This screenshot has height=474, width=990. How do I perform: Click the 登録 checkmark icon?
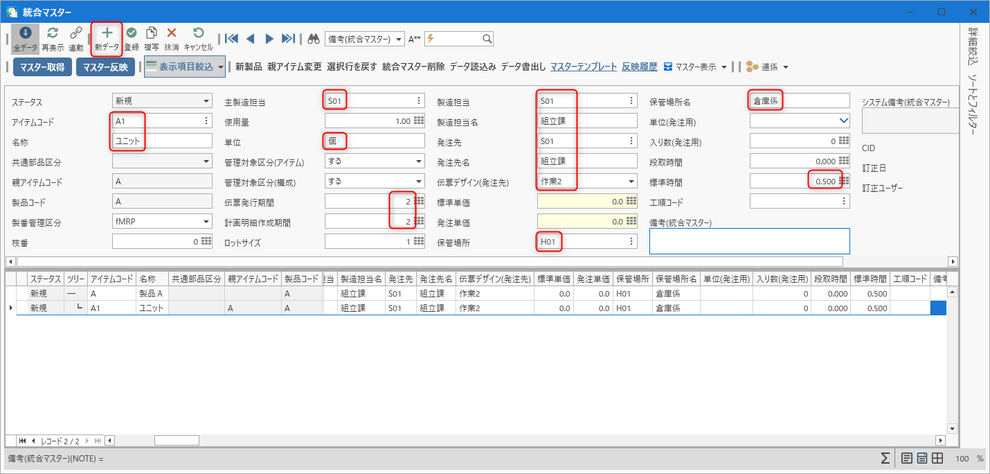click(x=131, y=33)
